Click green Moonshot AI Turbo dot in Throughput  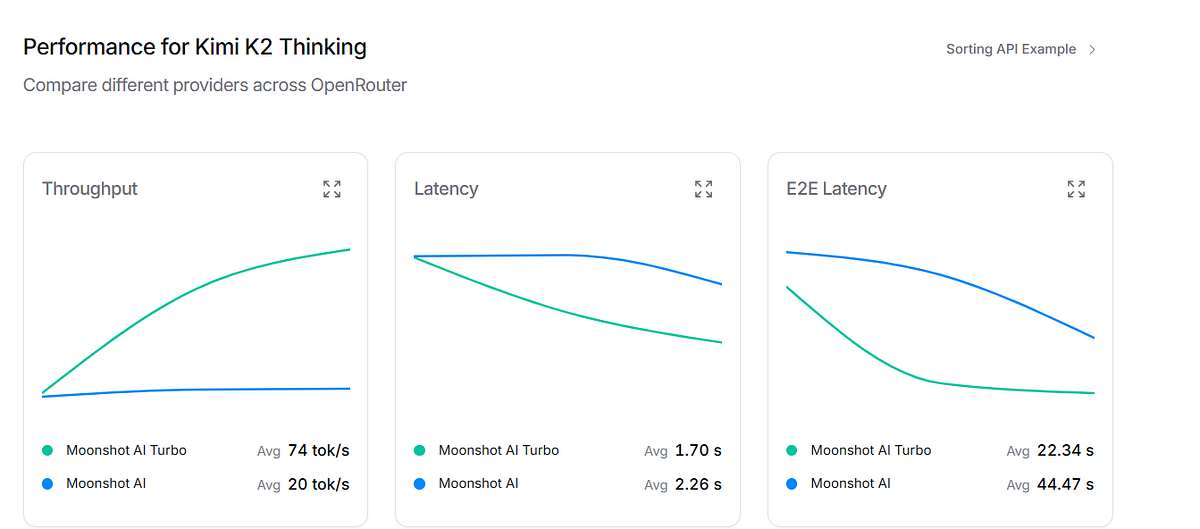pos(48,451)
